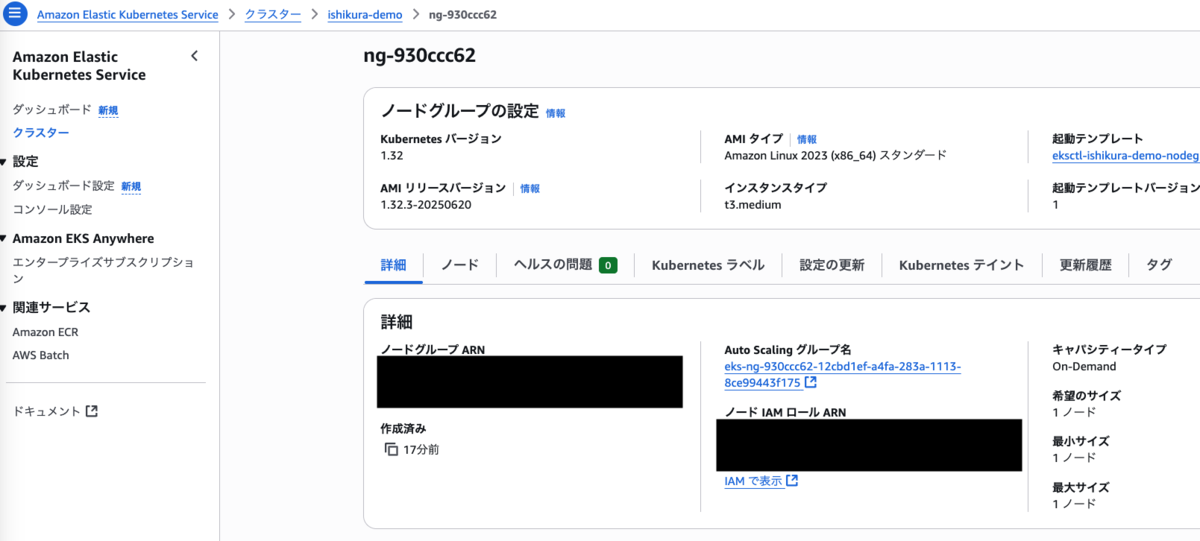The height and width of the screenshot is (541, 1200).
Task: Click 情報 link next to ノードグループの設定
Action: (555, 113)
